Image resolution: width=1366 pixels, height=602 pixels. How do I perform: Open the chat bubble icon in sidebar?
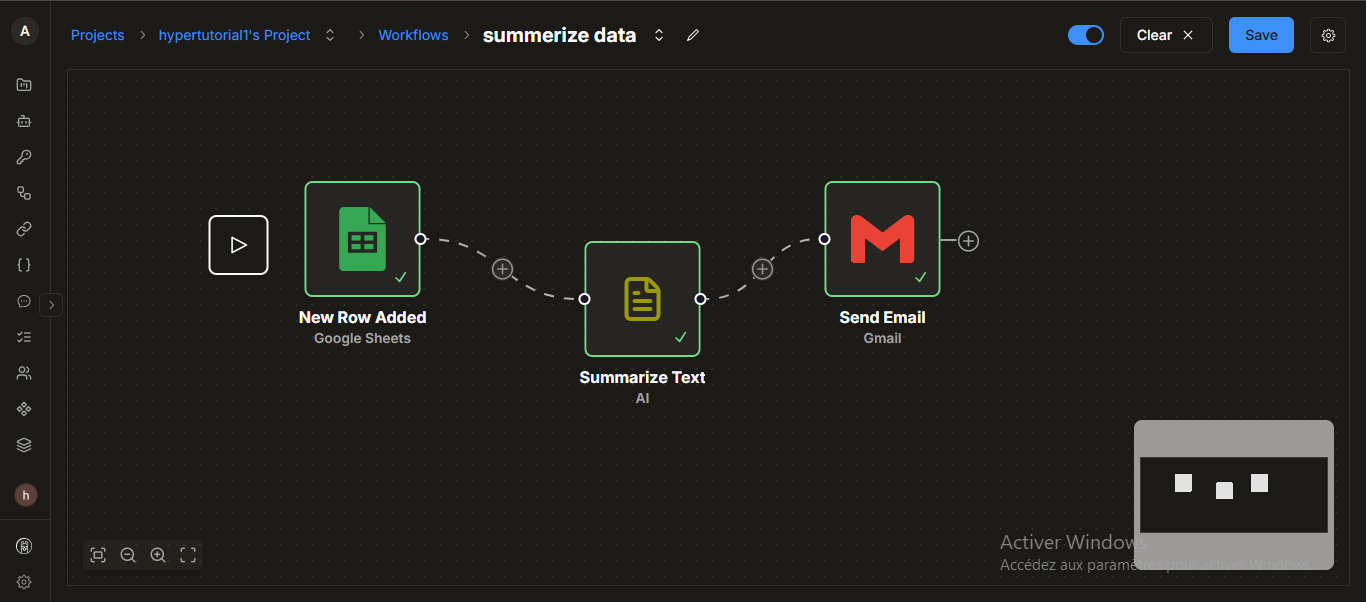coord(24,301)
